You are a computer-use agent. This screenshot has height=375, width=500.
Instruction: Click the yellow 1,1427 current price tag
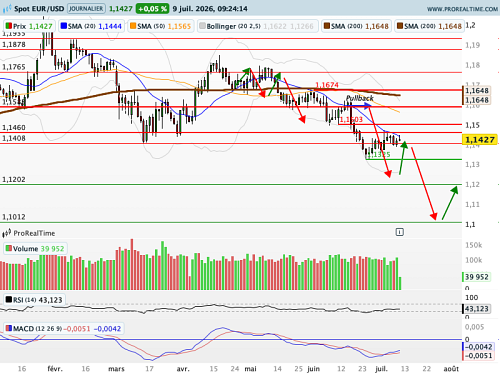480,140
